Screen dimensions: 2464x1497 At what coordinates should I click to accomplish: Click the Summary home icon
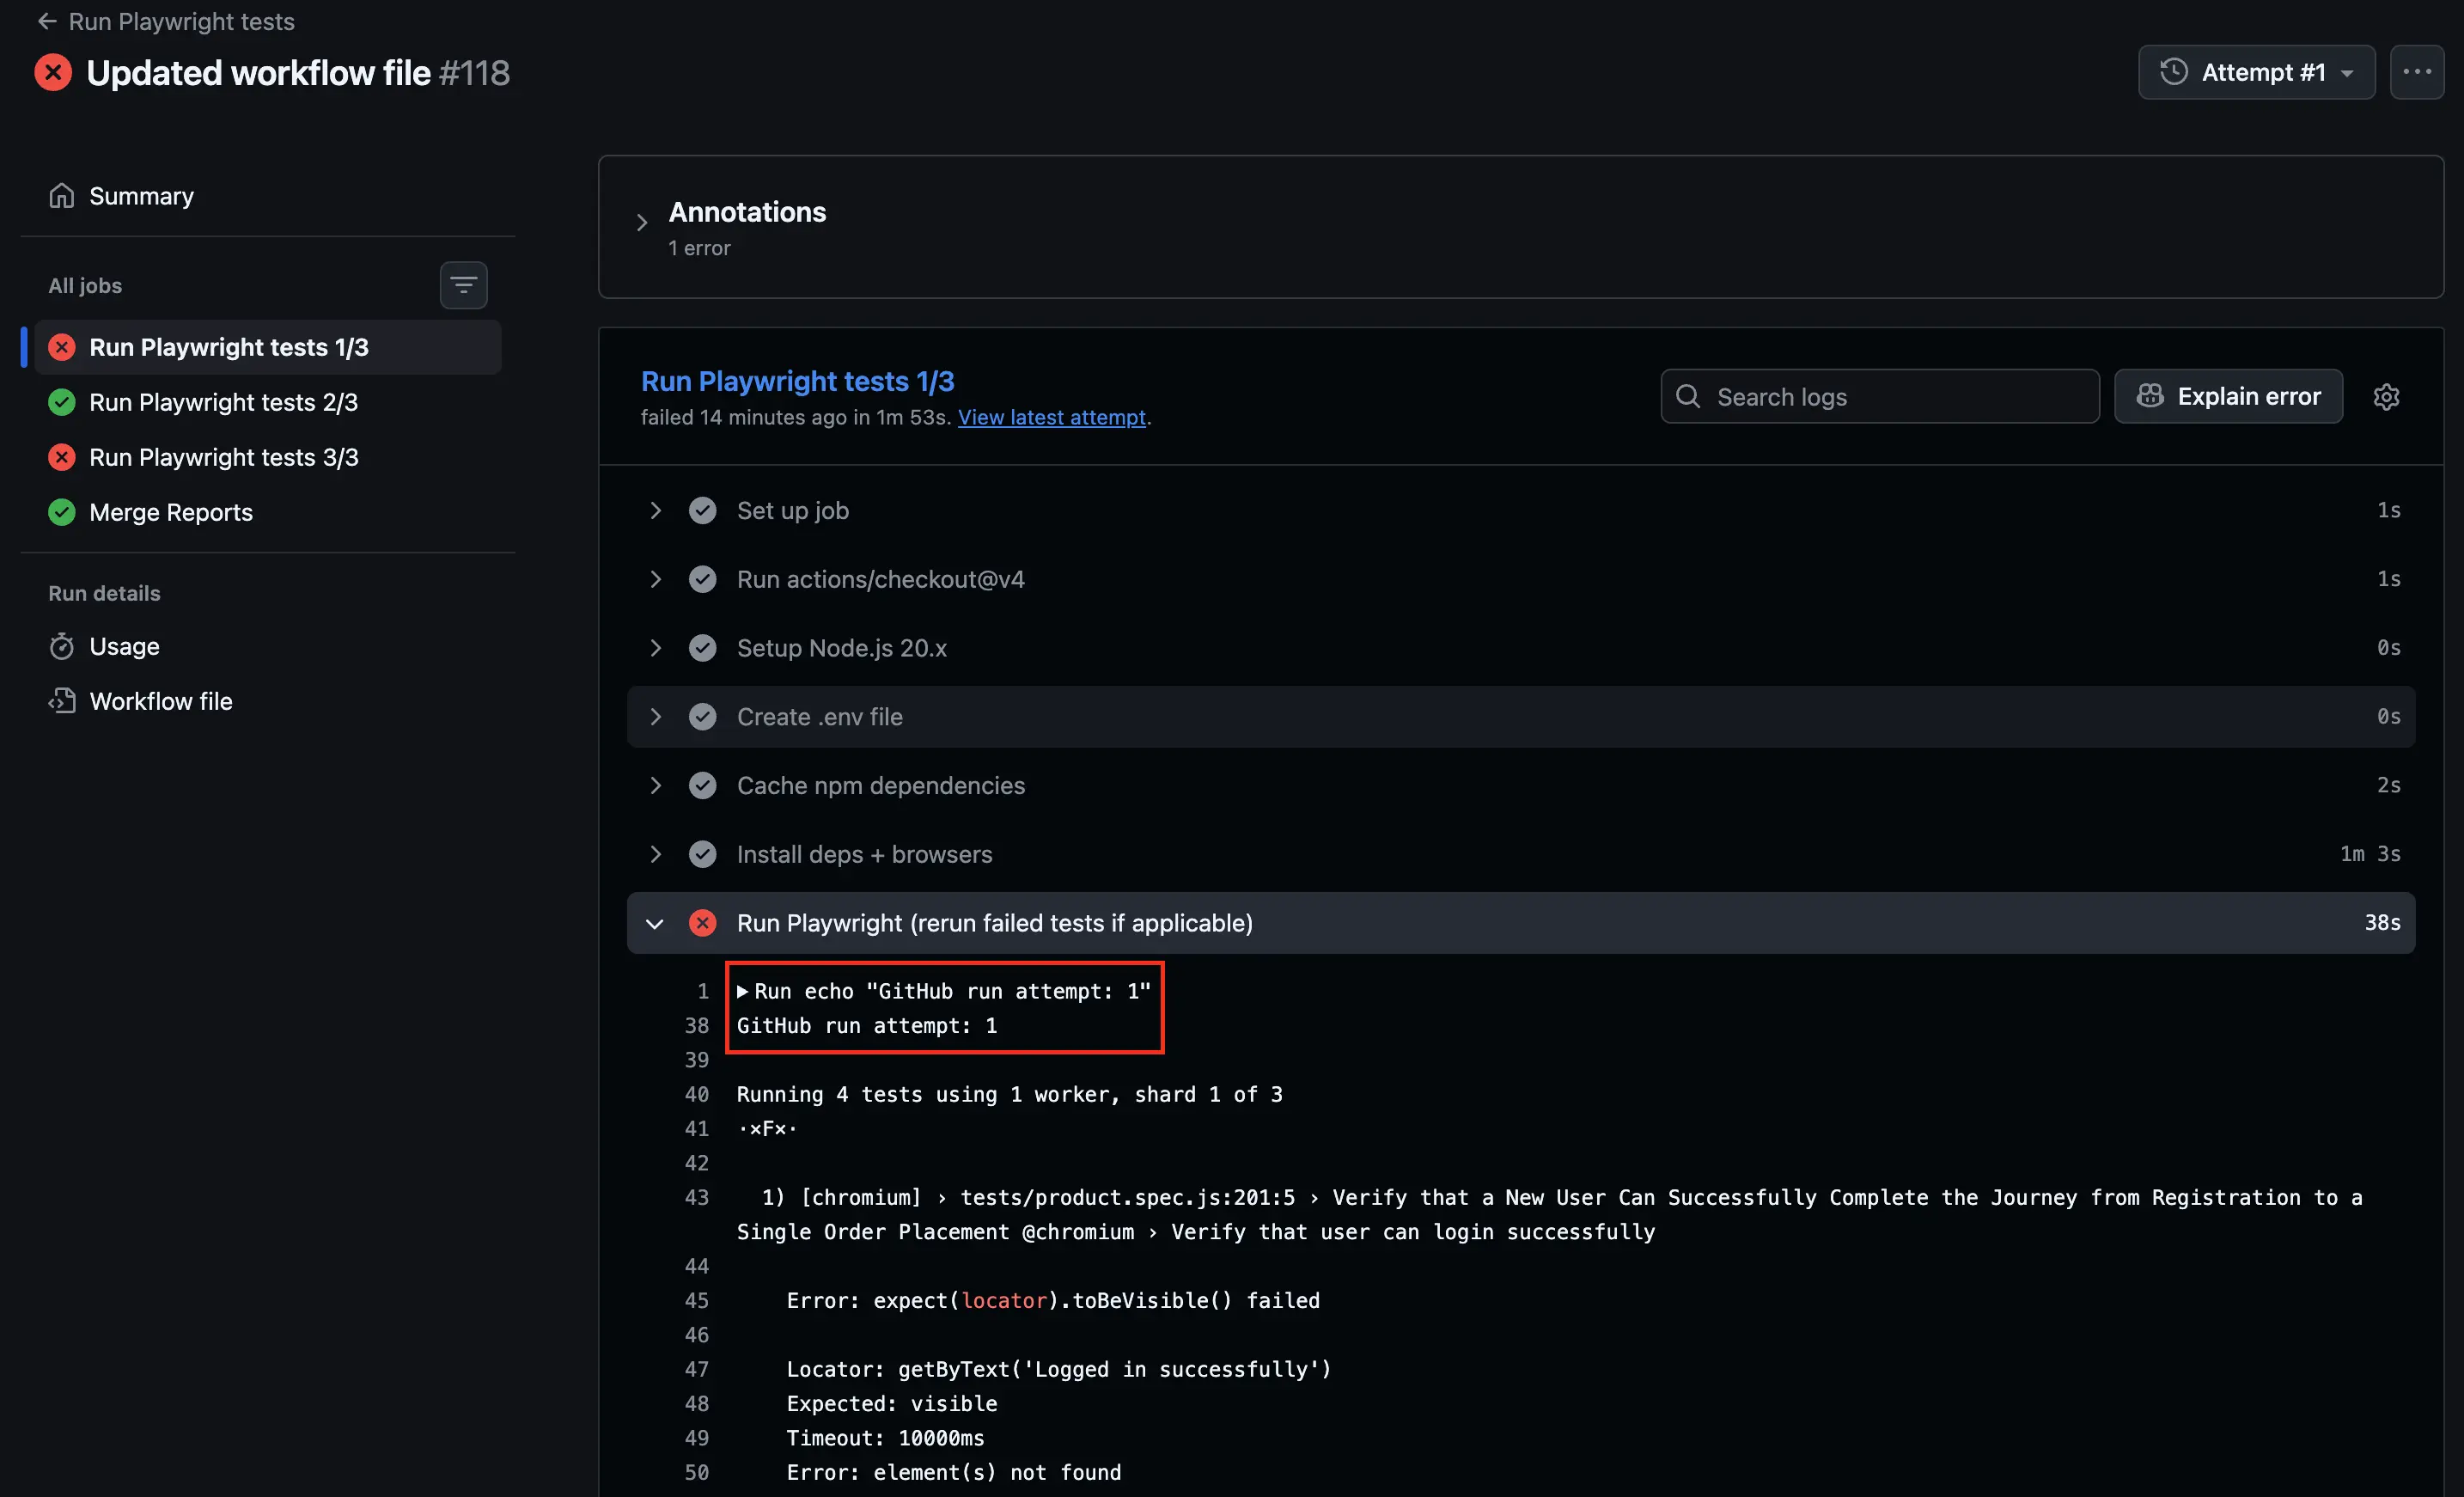(62, 196)
